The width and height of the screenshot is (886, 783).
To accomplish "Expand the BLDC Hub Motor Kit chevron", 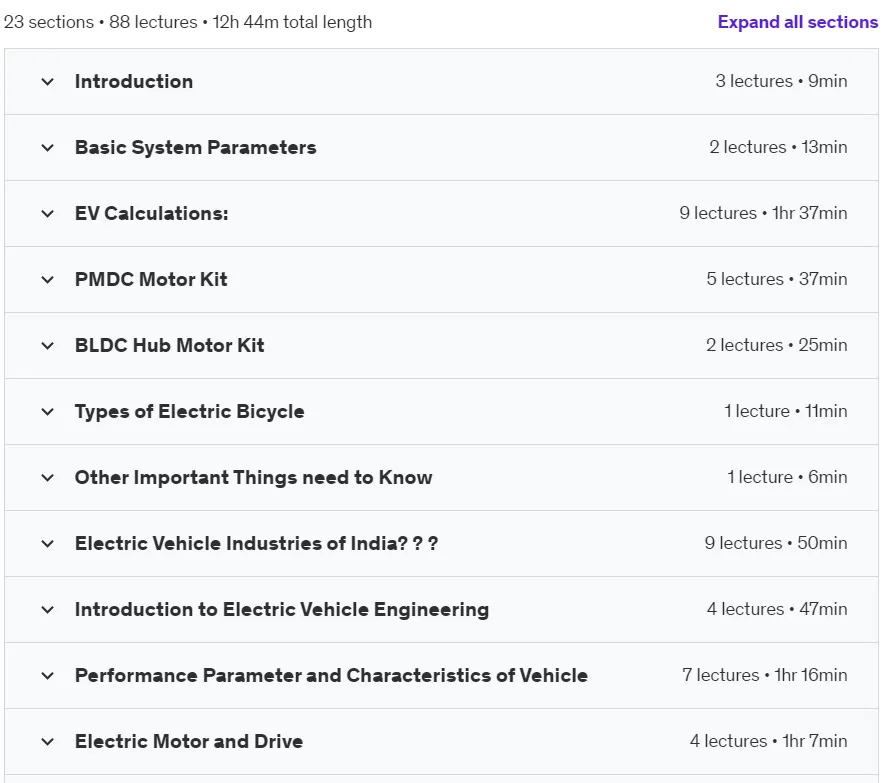I will [48, 346].
